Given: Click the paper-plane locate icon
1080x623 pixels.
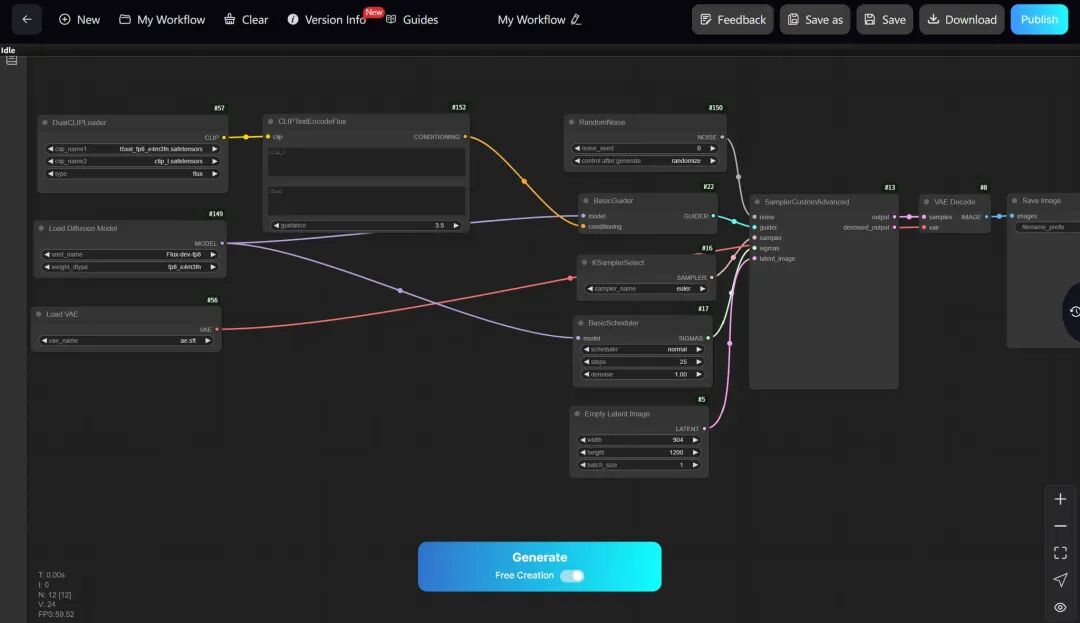Looking at the screenshot, I should pos(1060,580).
